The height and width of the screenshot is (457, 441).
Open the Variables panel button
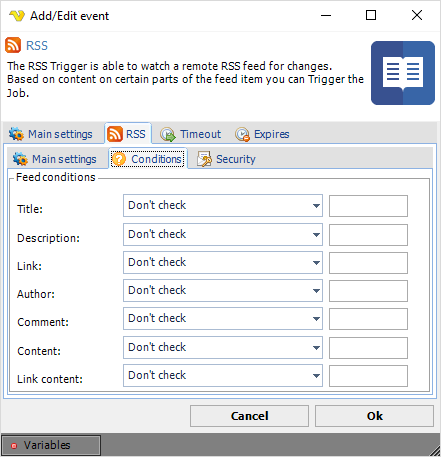click(51, 445)
